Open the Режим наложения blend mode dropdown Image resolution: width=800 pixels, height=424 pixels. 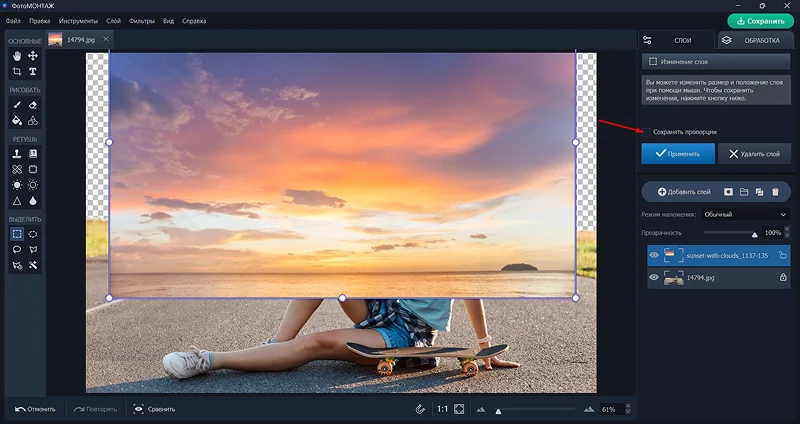click(745, 215)
